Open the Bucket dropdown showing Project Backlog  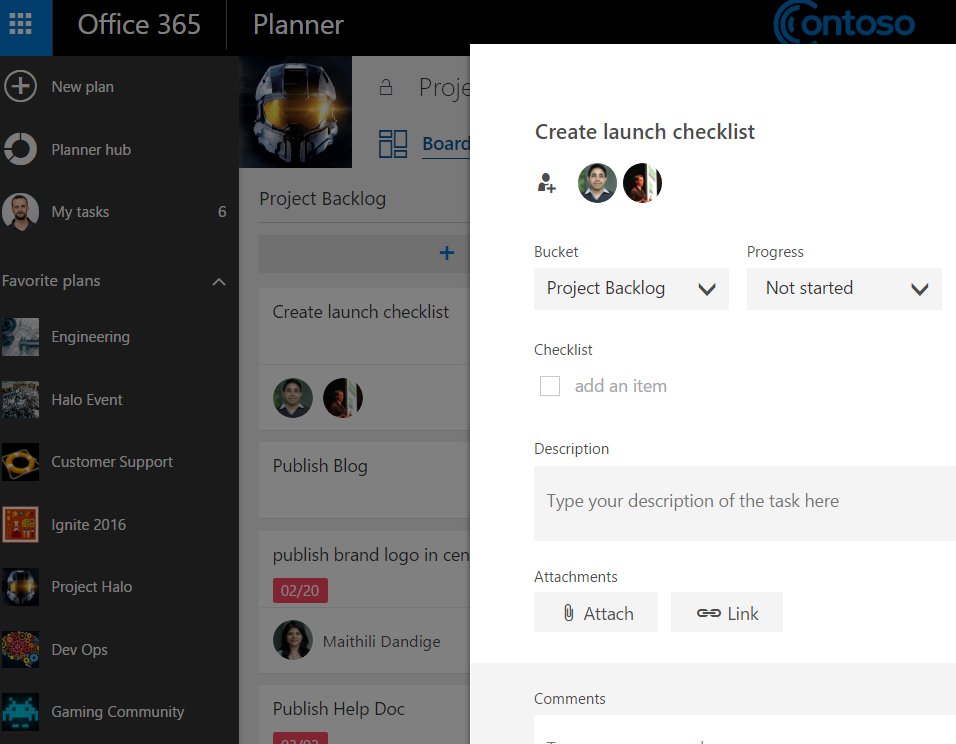631,288
